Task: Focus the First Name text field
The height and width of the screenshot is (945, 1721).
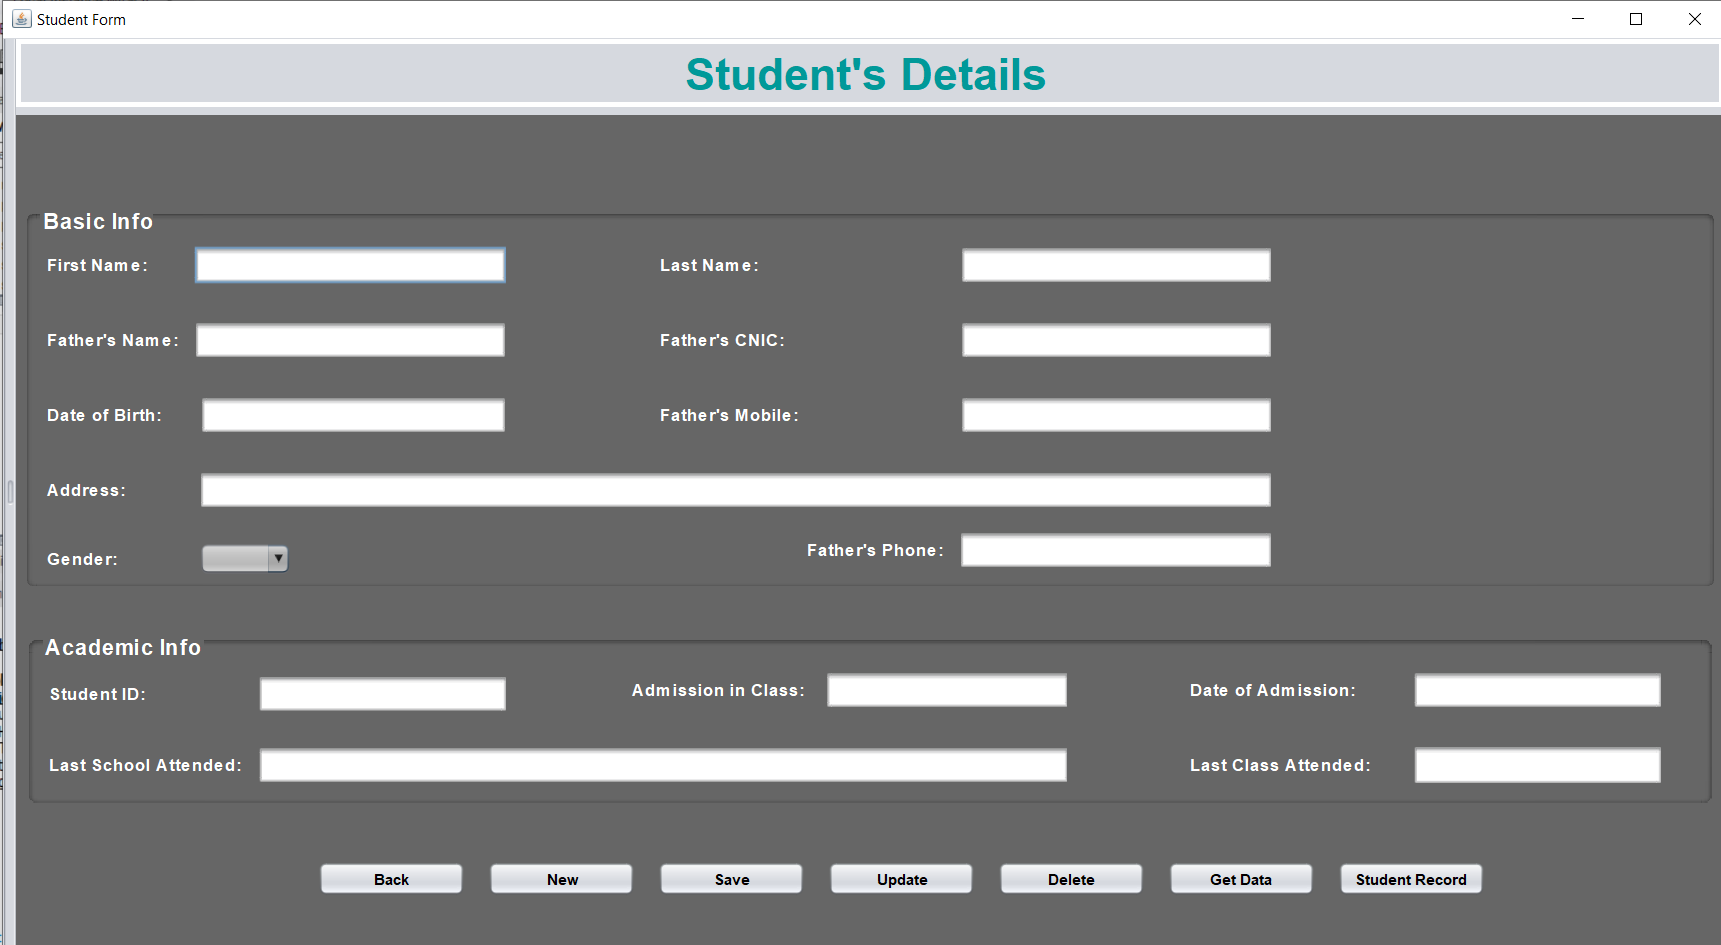Action: pos(350,266)
